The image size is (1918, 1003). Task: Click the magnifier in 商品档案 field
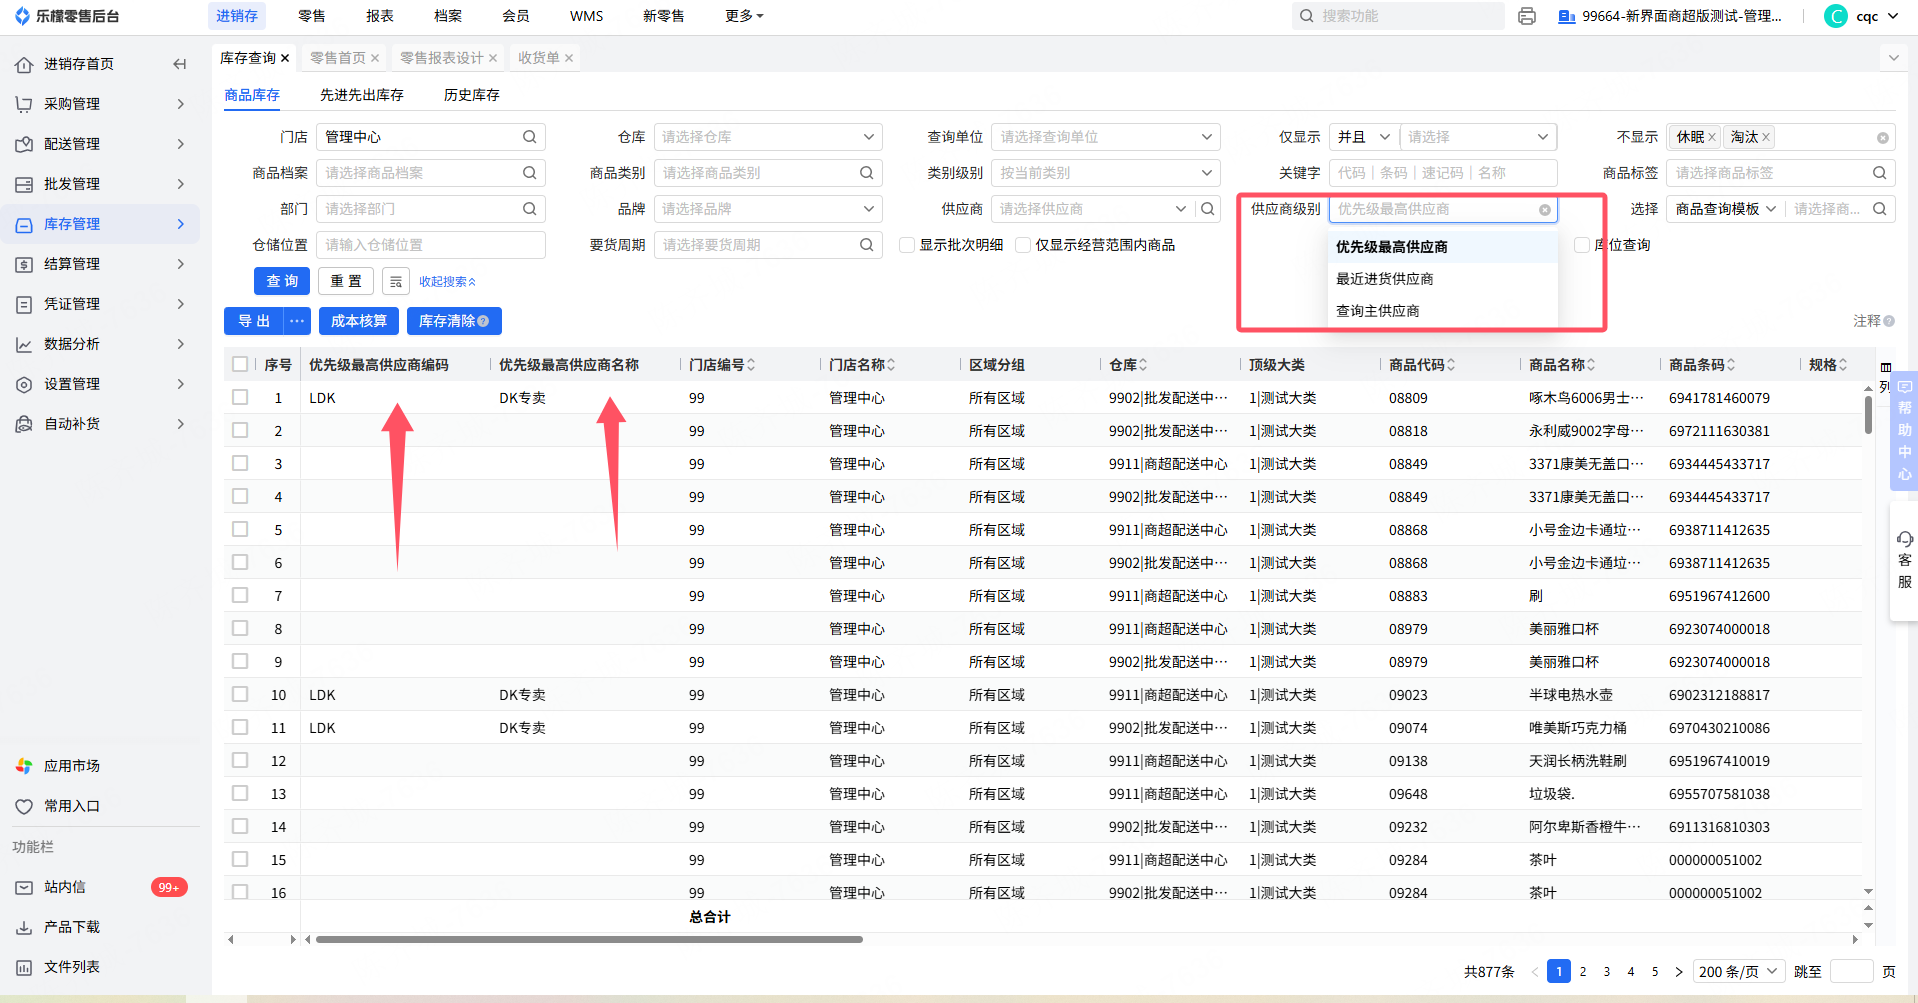coord(529,173)
